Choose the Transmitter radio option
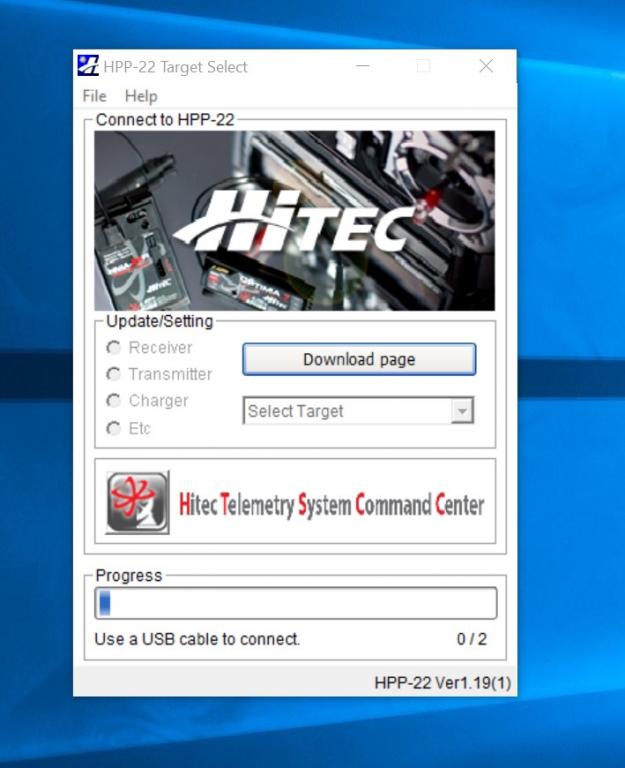The width and height of the screenshot is (625, 768). pyautogui.click(x=114, y=374)
